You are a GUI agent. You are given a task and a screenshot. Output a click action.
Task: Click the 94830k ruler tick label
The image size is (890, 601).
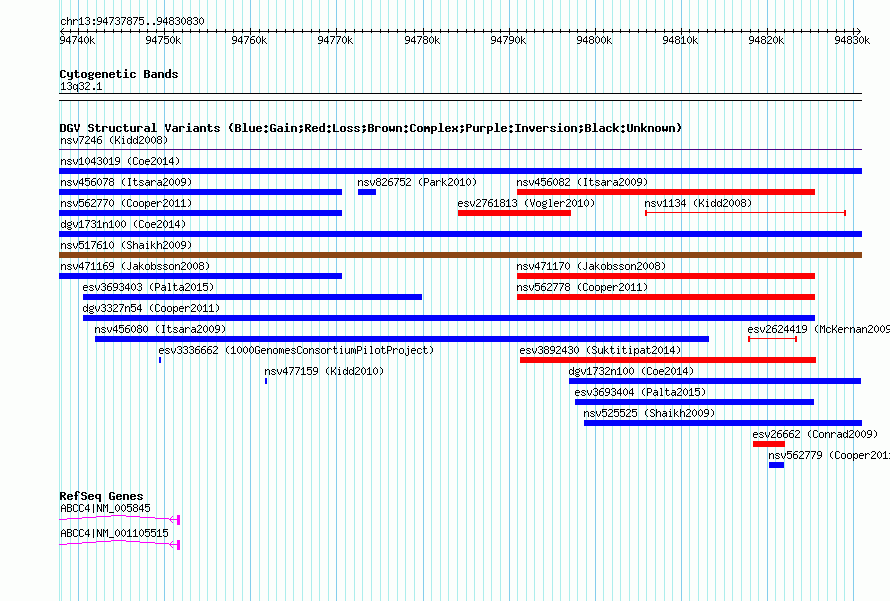coord(852,40)
